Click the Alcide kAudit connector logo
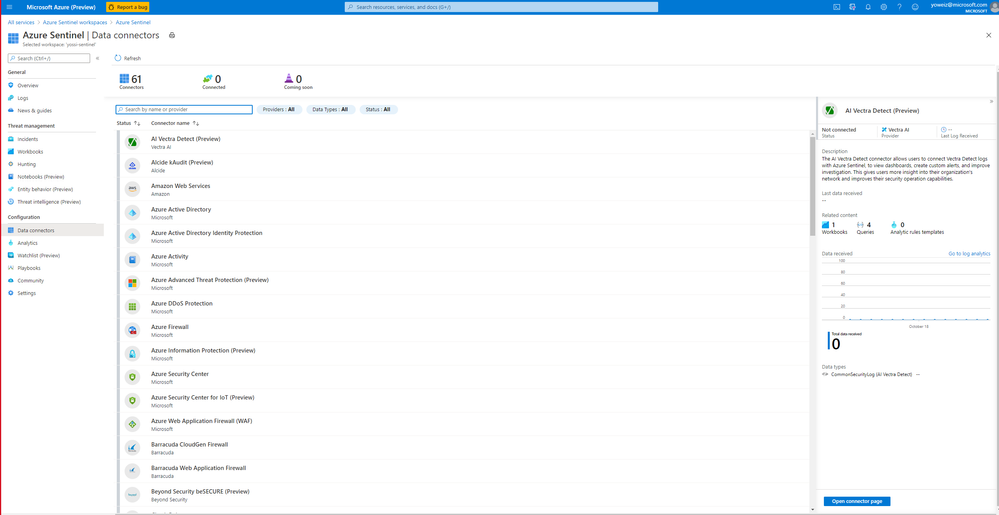Viewport: 999px width, 515px height. tap(133, 166)
